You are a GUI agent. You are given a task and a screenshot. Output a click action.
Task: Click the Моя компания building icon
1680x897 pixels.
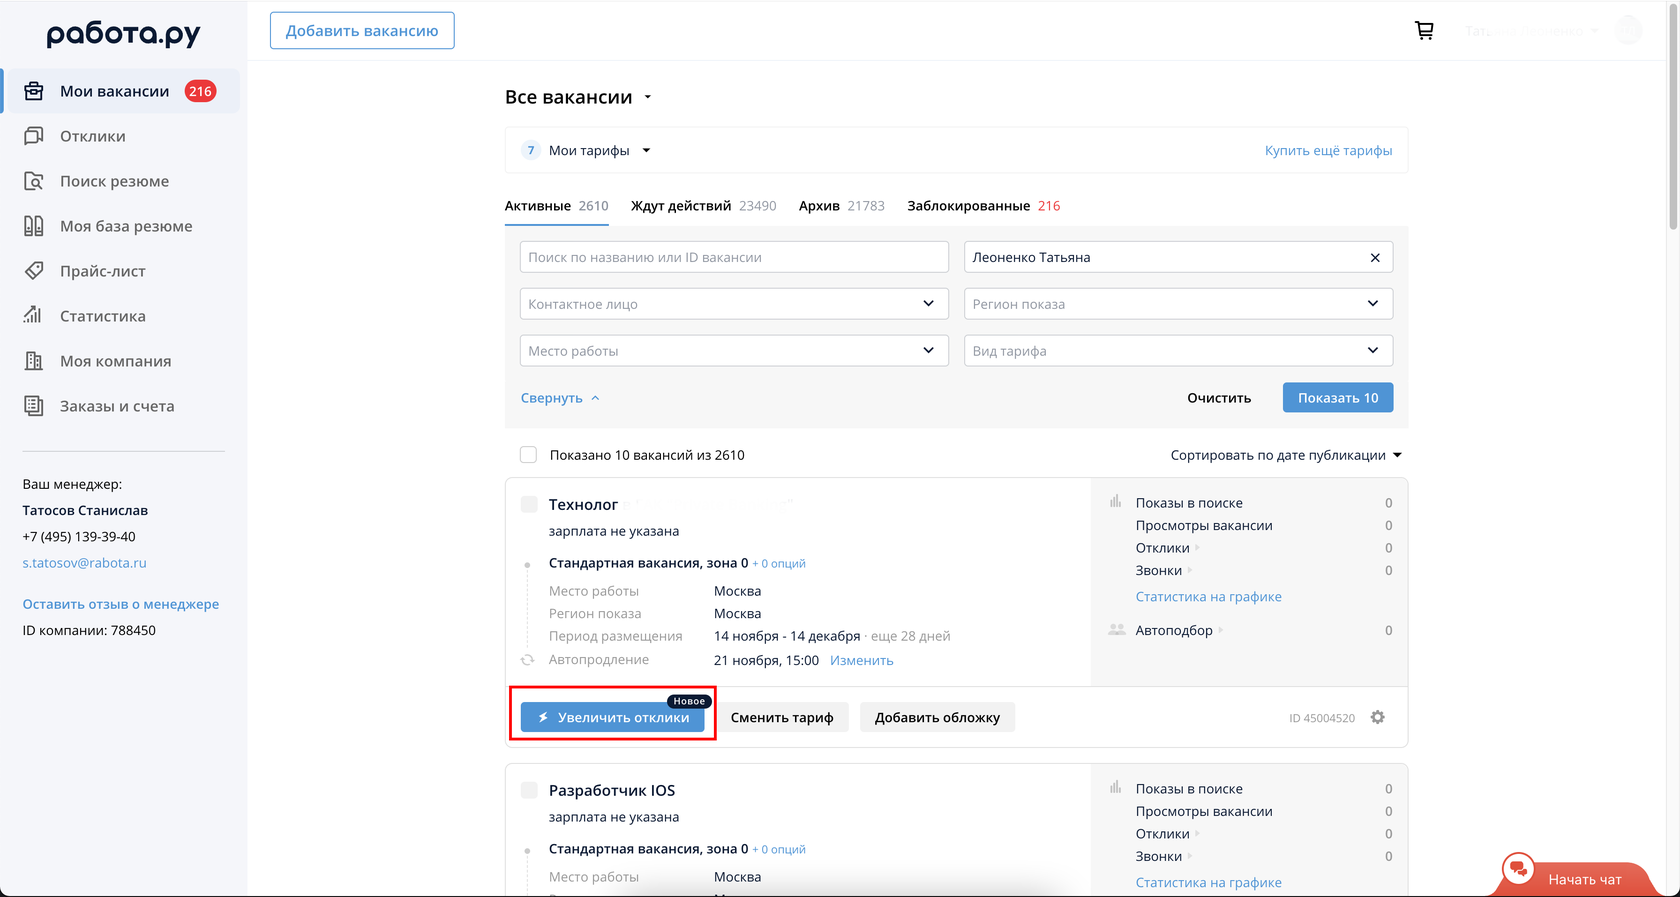pos(33,361)
